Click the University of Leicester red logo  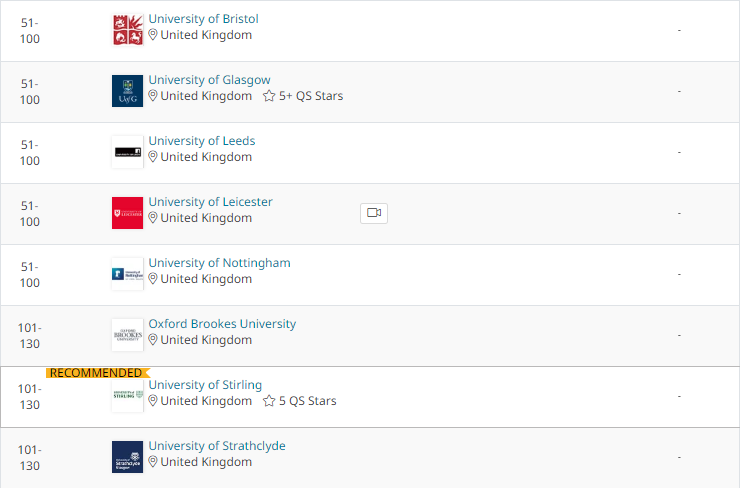pyautogui.click(x=127, y=213)
